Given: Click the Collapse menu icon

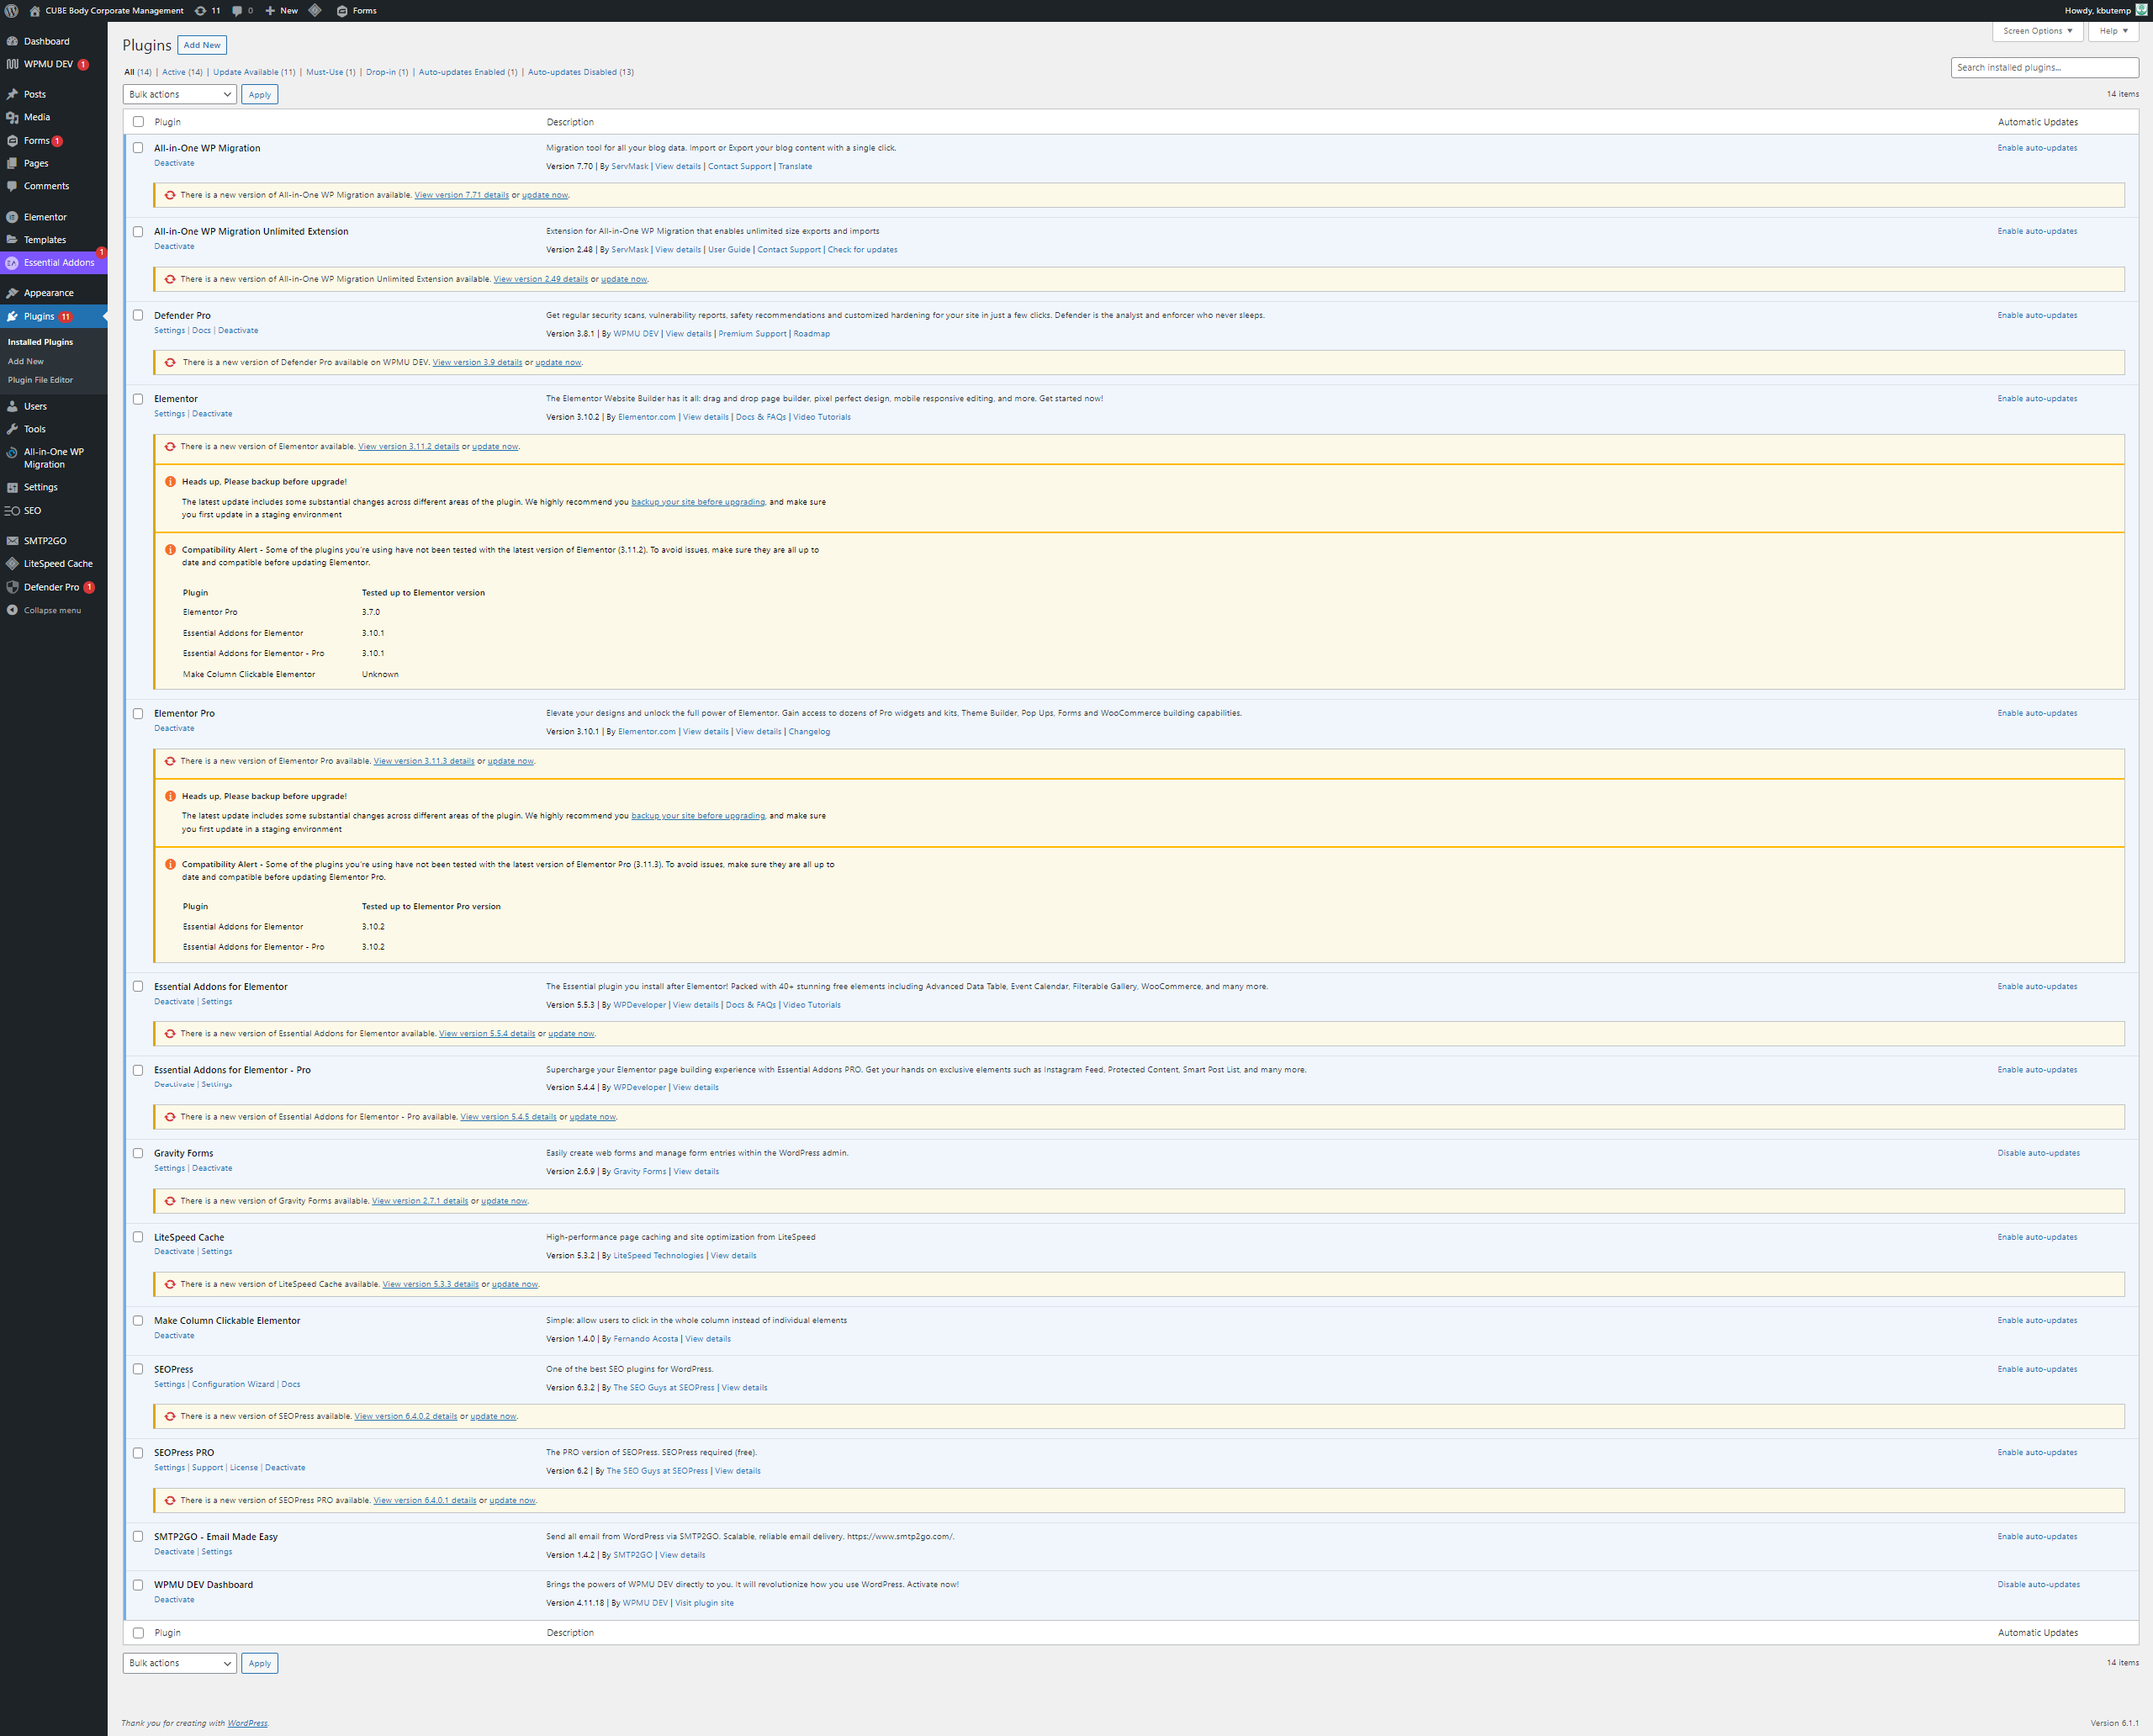Looking at the screenshot, I should pyautogui.click(x=12, y=610).
